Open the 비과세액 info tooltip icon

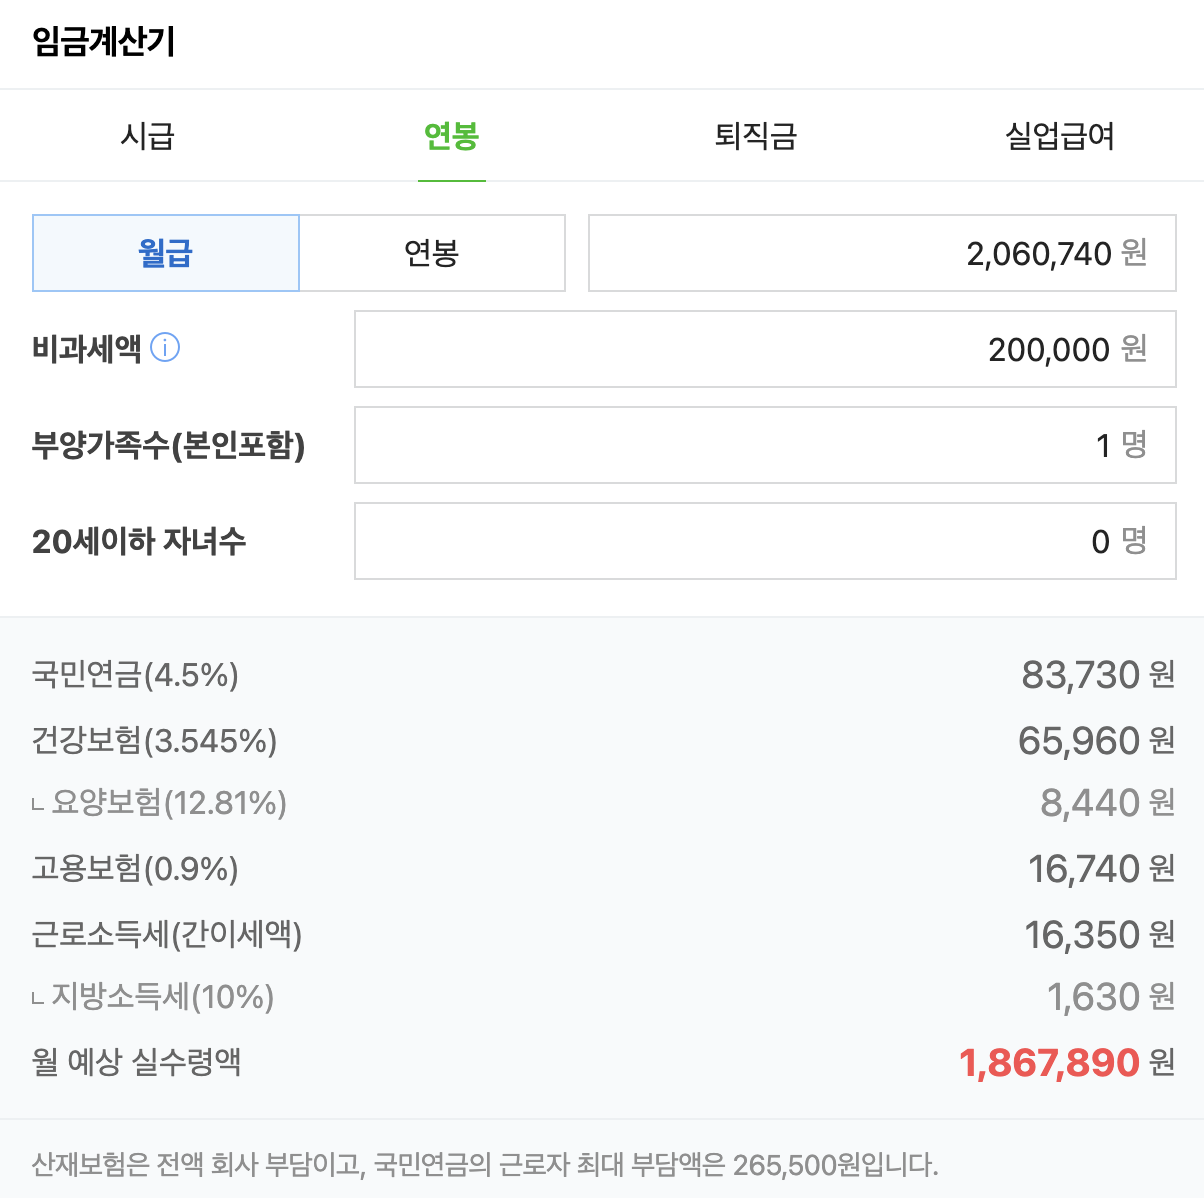[166, 348]
